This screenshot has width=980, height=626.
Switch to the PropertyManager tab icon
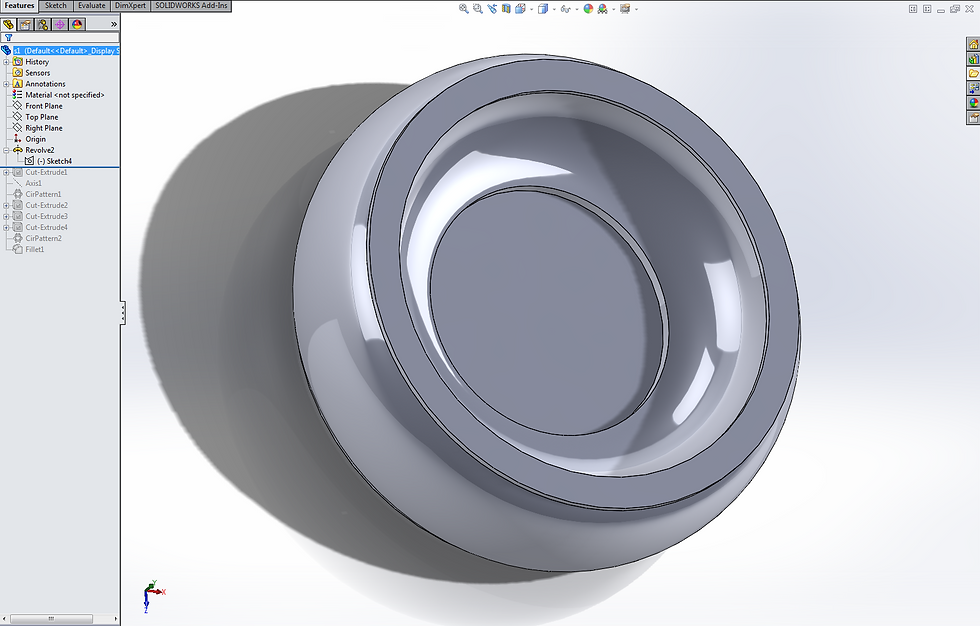click(25, 24)
